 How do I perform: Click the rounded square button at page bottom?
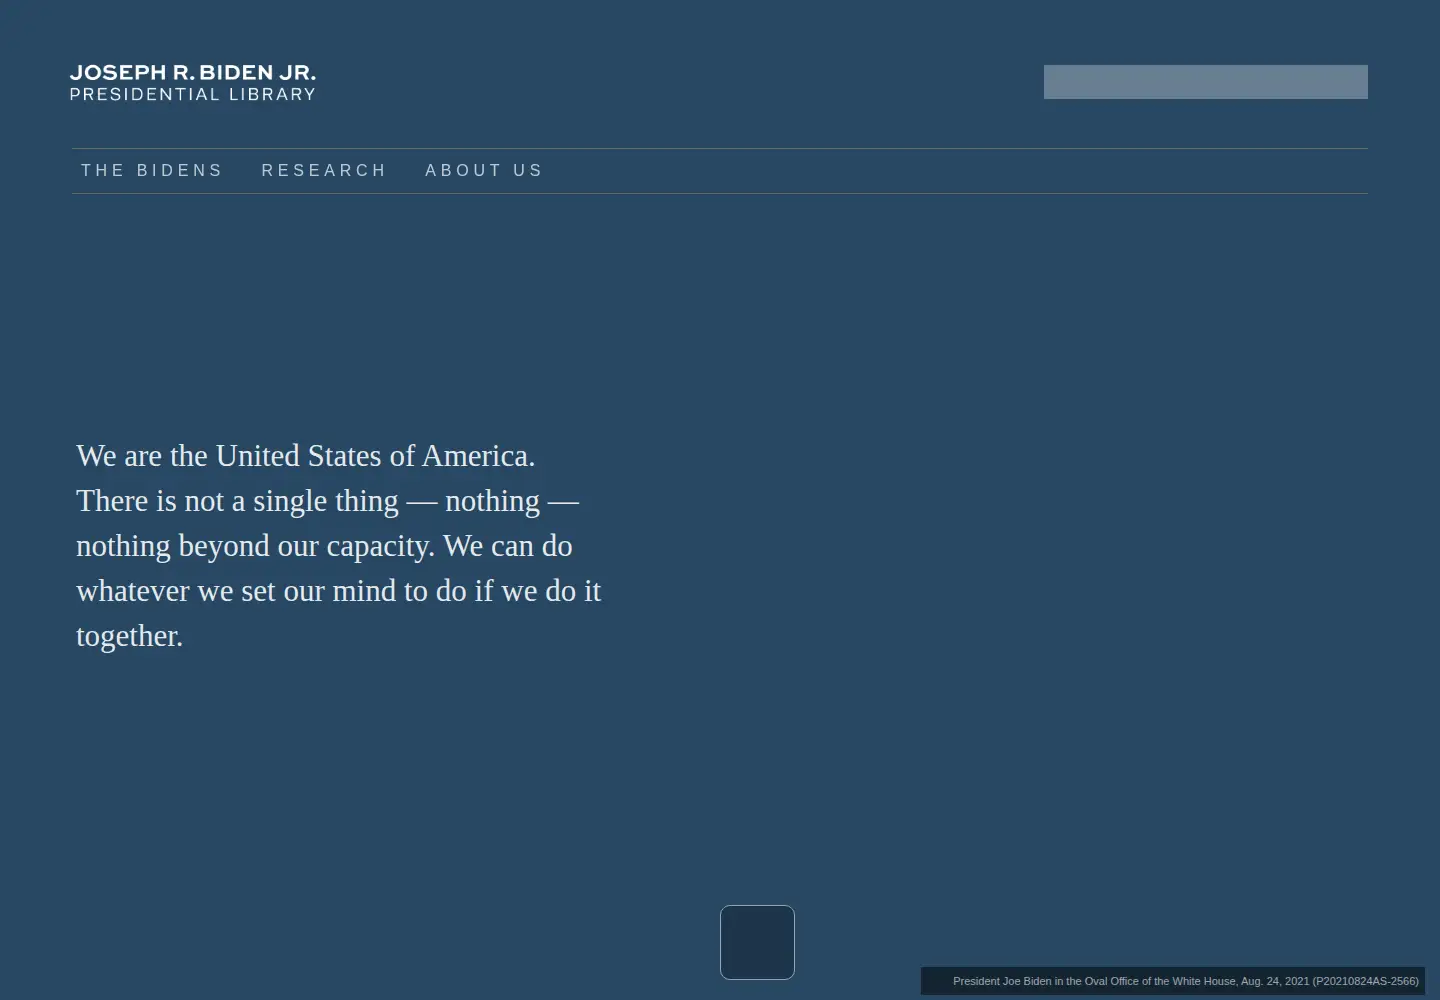[757, 942]
